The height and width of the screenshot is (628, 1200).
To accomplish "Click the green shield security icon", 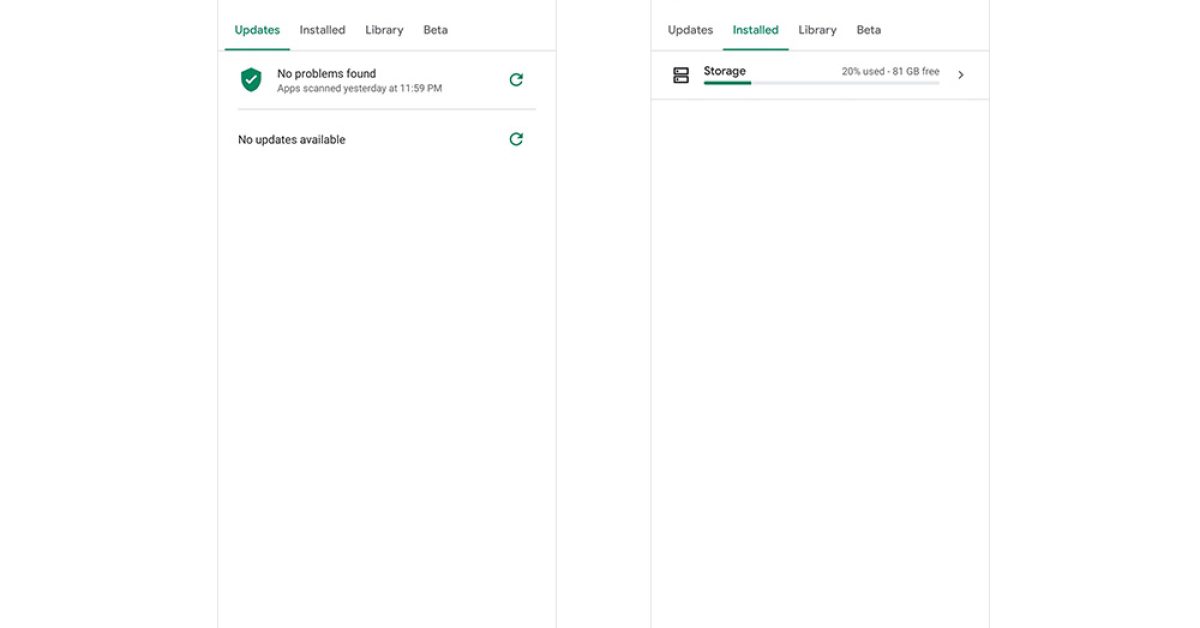I will click(x=251, y=80).
